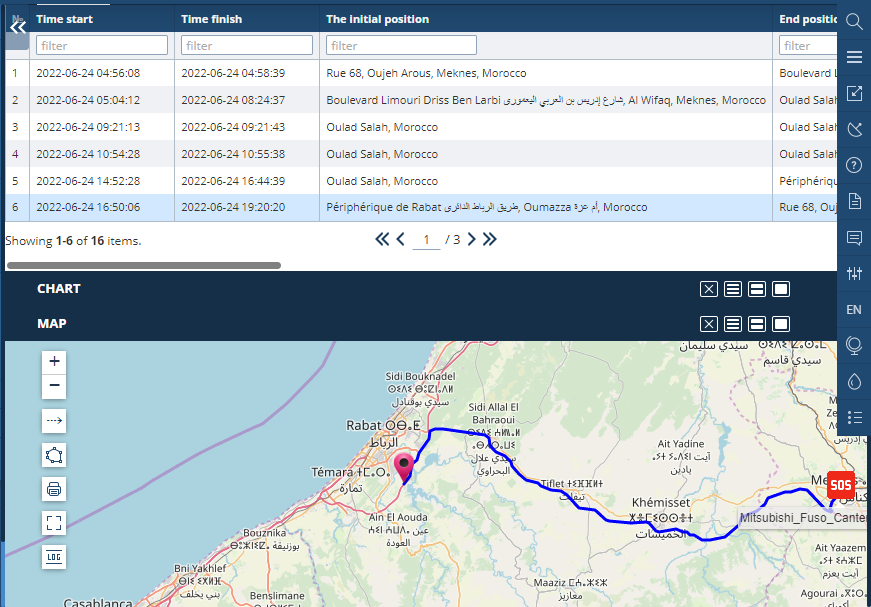871x607 pixels.
Task: Open the LOG map control
Action: tap(54, 557)
